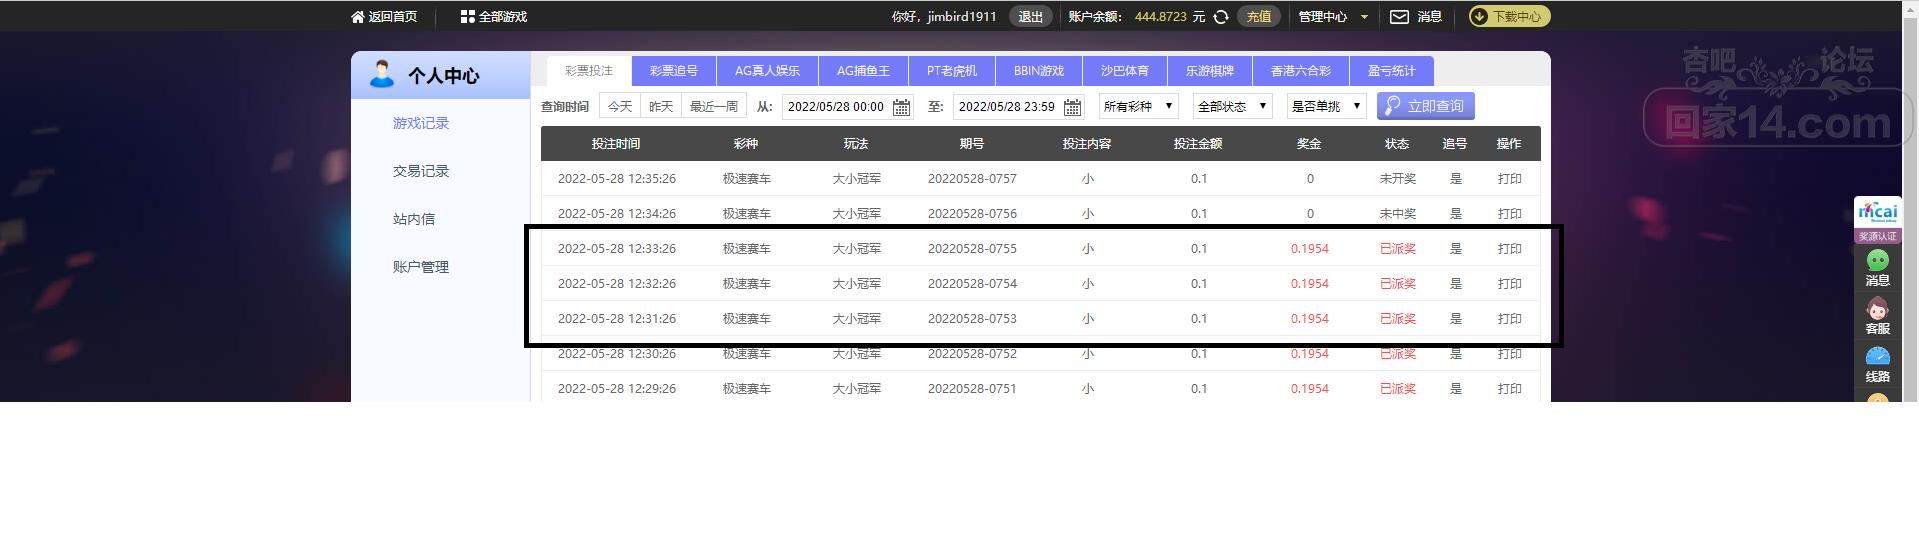Screen dimensions: 1919x548
Task: Open the BBIN游戏 tab
Action: click(1039, 71)
